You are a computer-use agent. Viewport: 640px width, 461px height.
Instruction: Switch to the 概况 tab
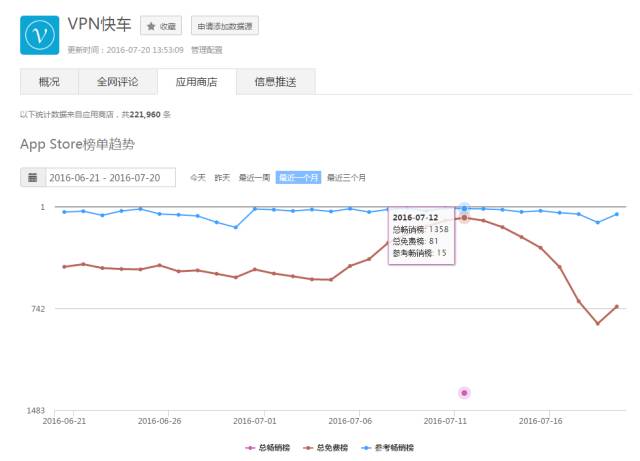click(49, 82)
